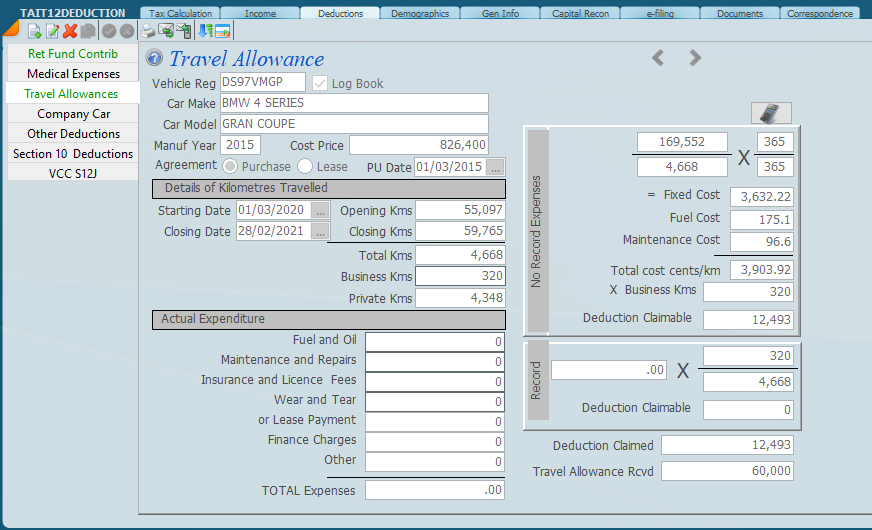872x530 pixels.
Task: Click the blue help question mark icon
Action: (x=154, y=58)
